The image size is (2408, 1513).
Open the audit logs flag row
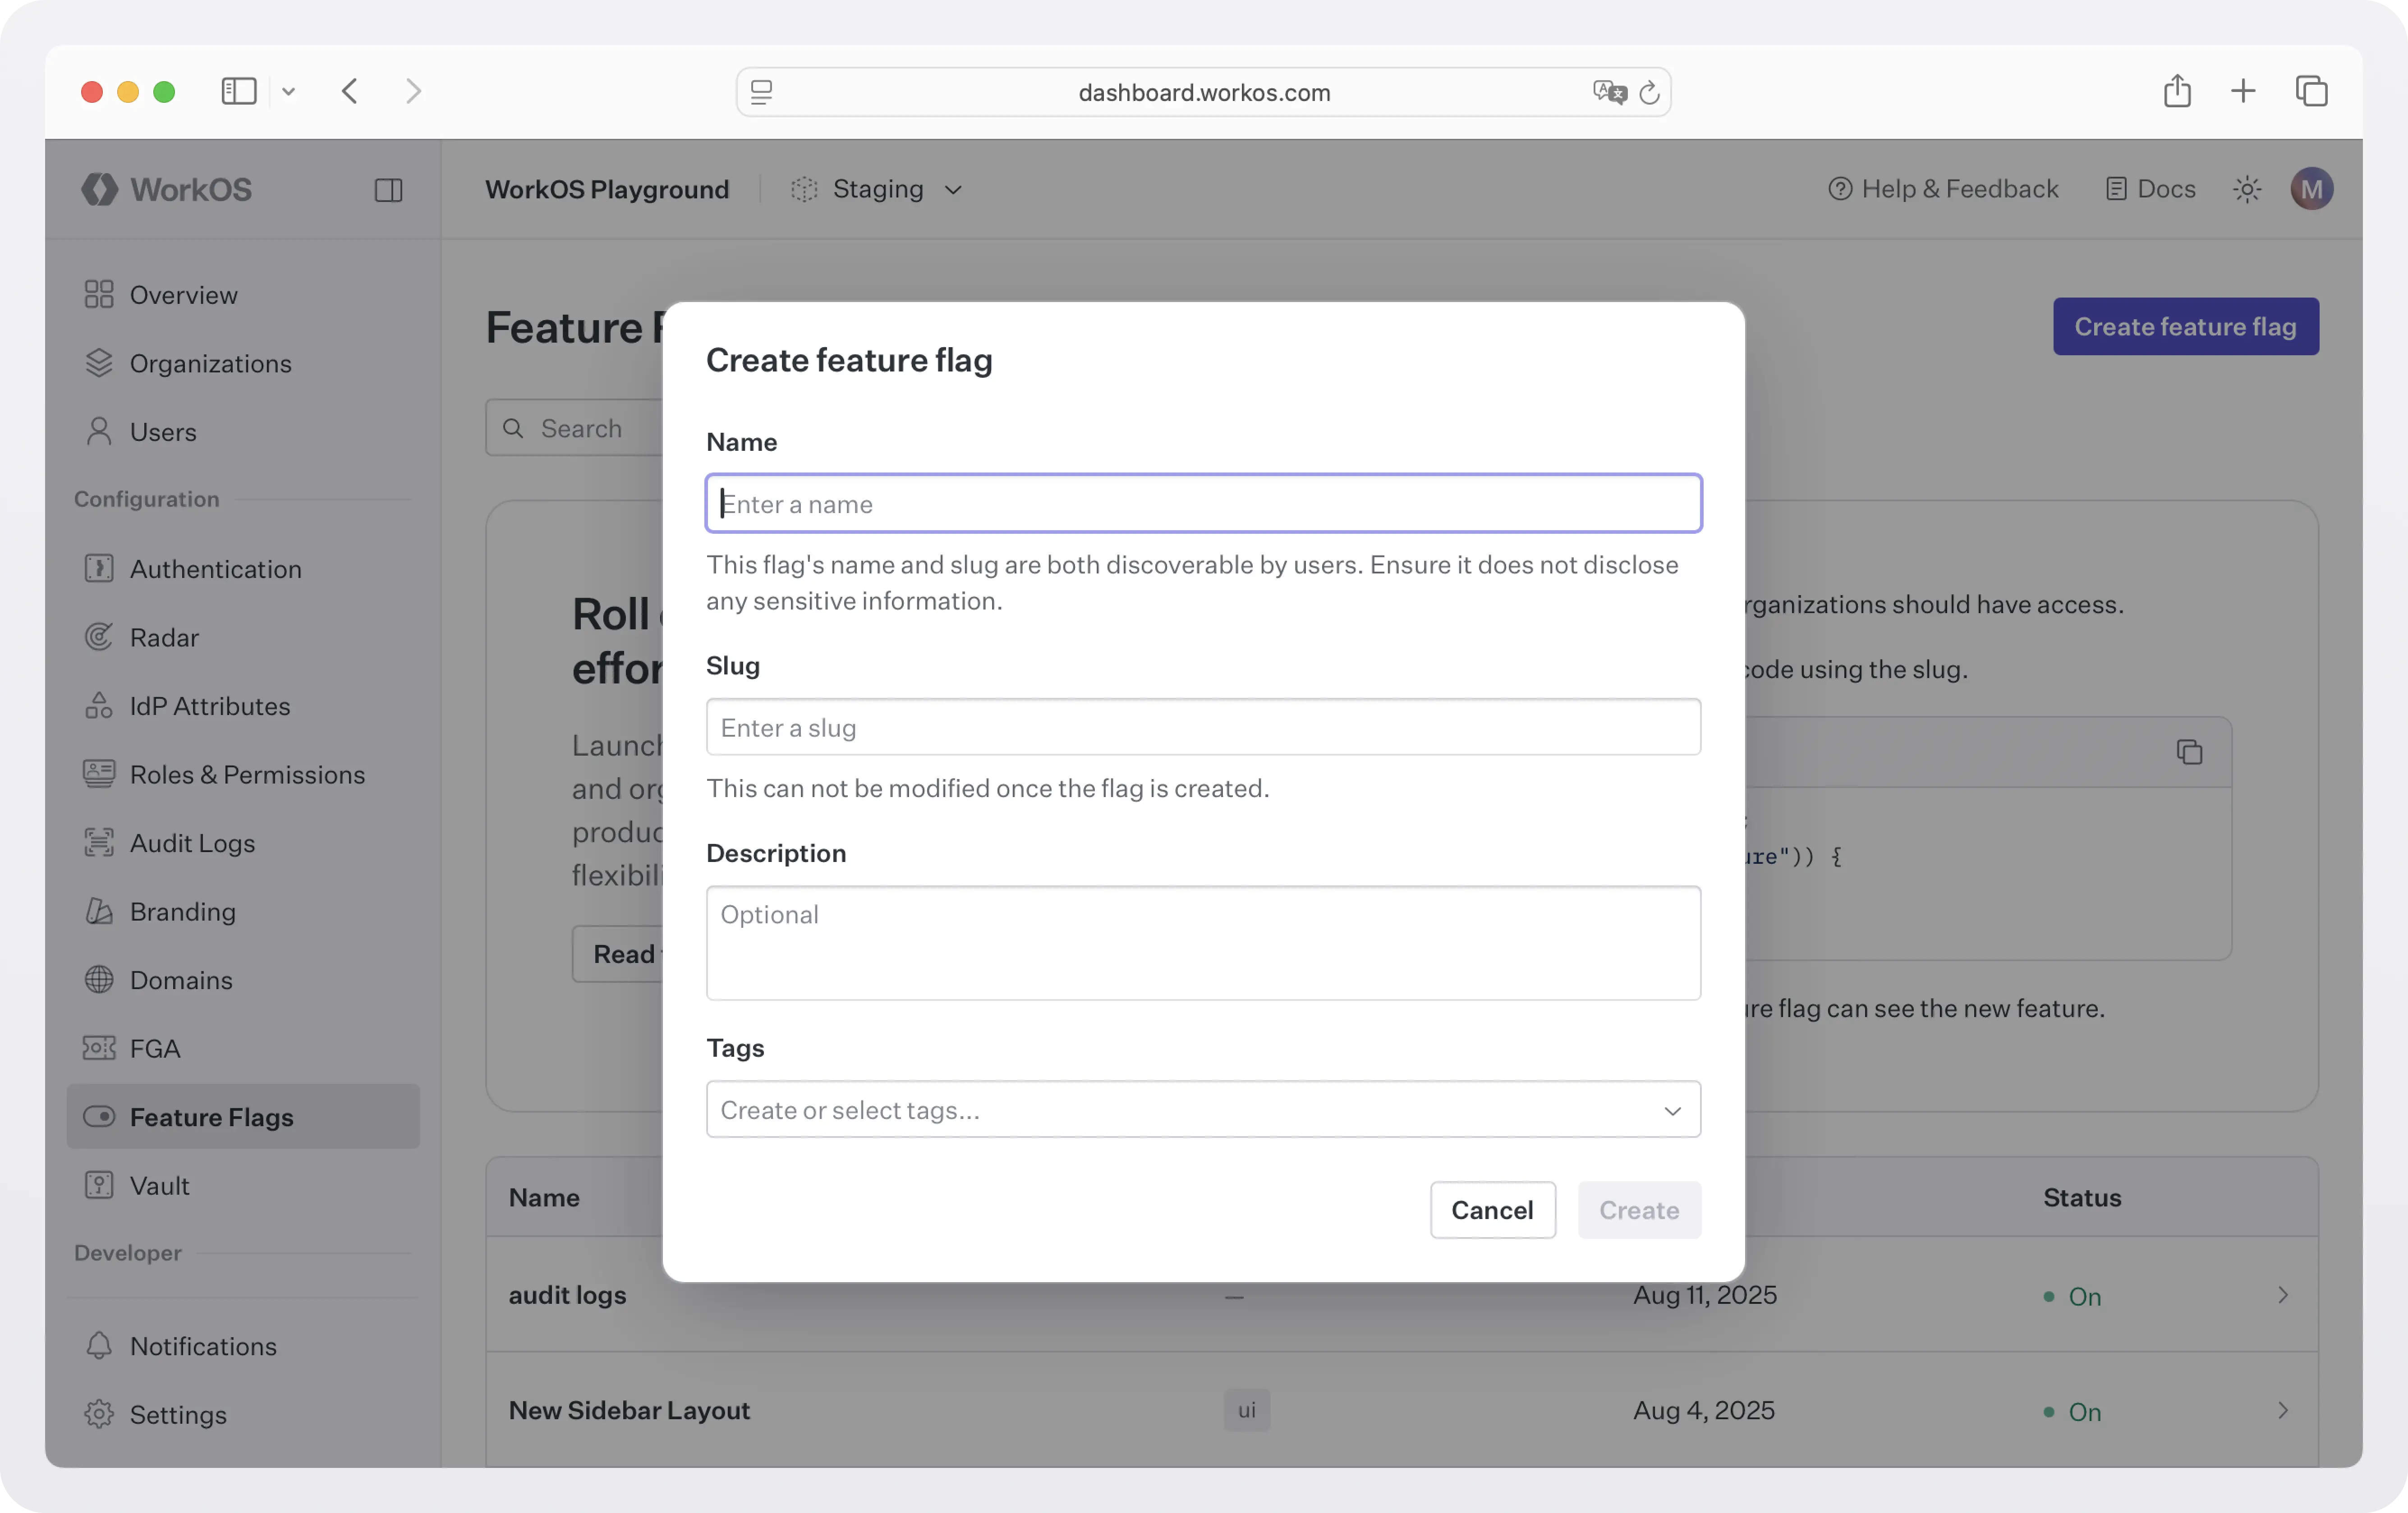(1402, 1295)
